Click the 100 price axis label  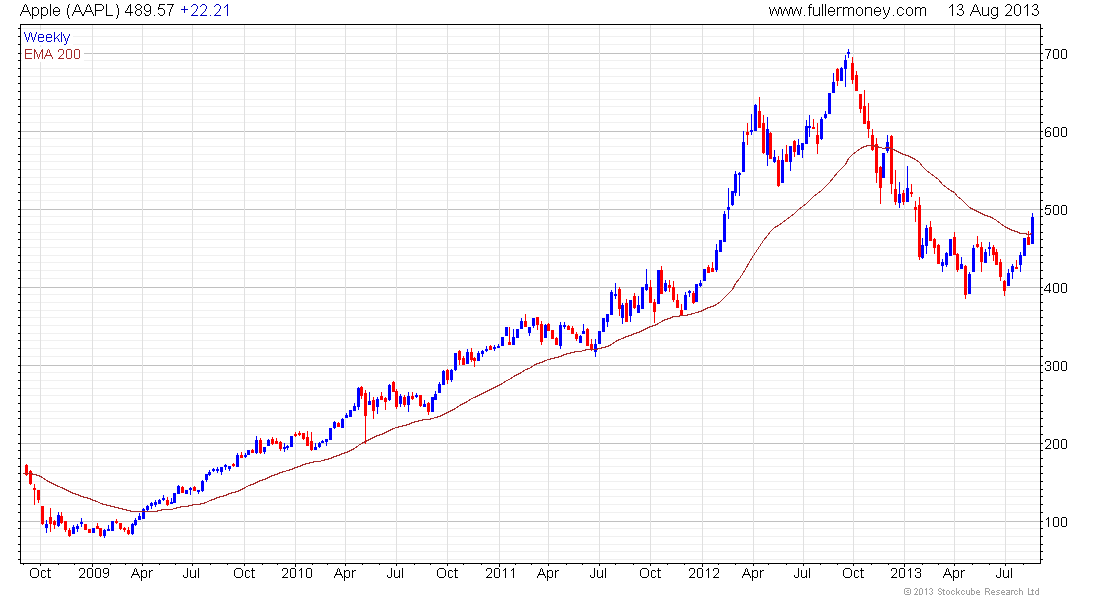[x=1055, y=521]
